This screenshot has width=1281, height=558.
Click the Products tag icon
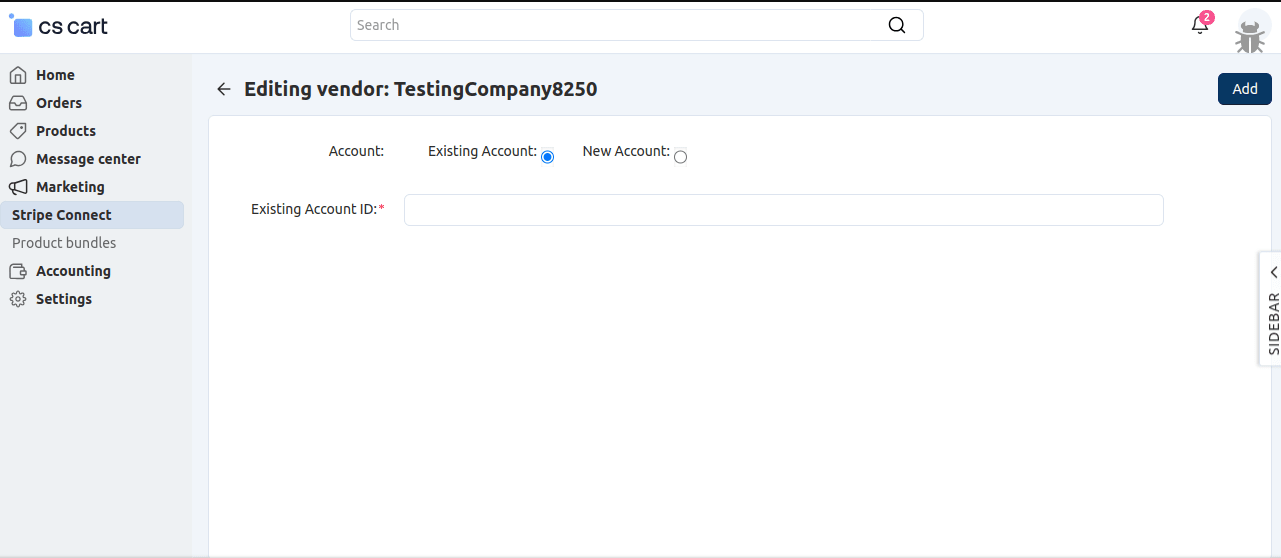[18, 131]
